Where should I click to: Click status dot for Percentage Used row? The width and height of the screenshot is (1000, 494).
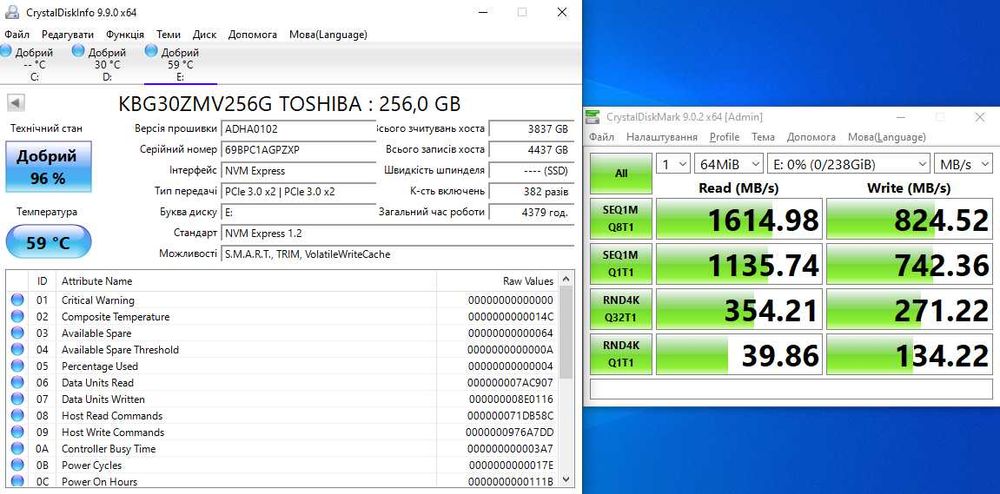point(17,366)
